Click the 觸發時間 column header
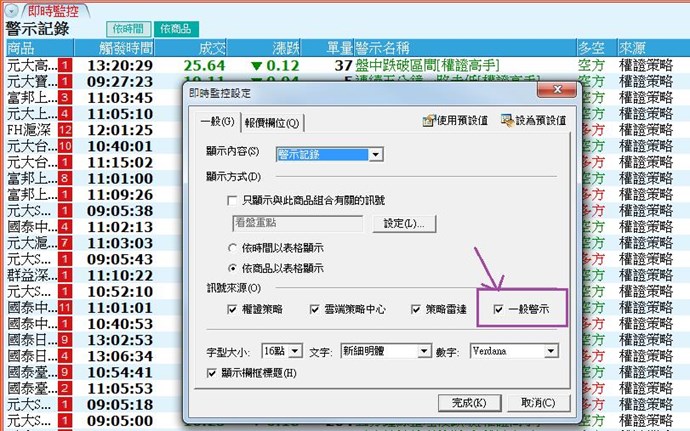Image resolution: width=690 pixels, height=431 pixels. point(114,48)
